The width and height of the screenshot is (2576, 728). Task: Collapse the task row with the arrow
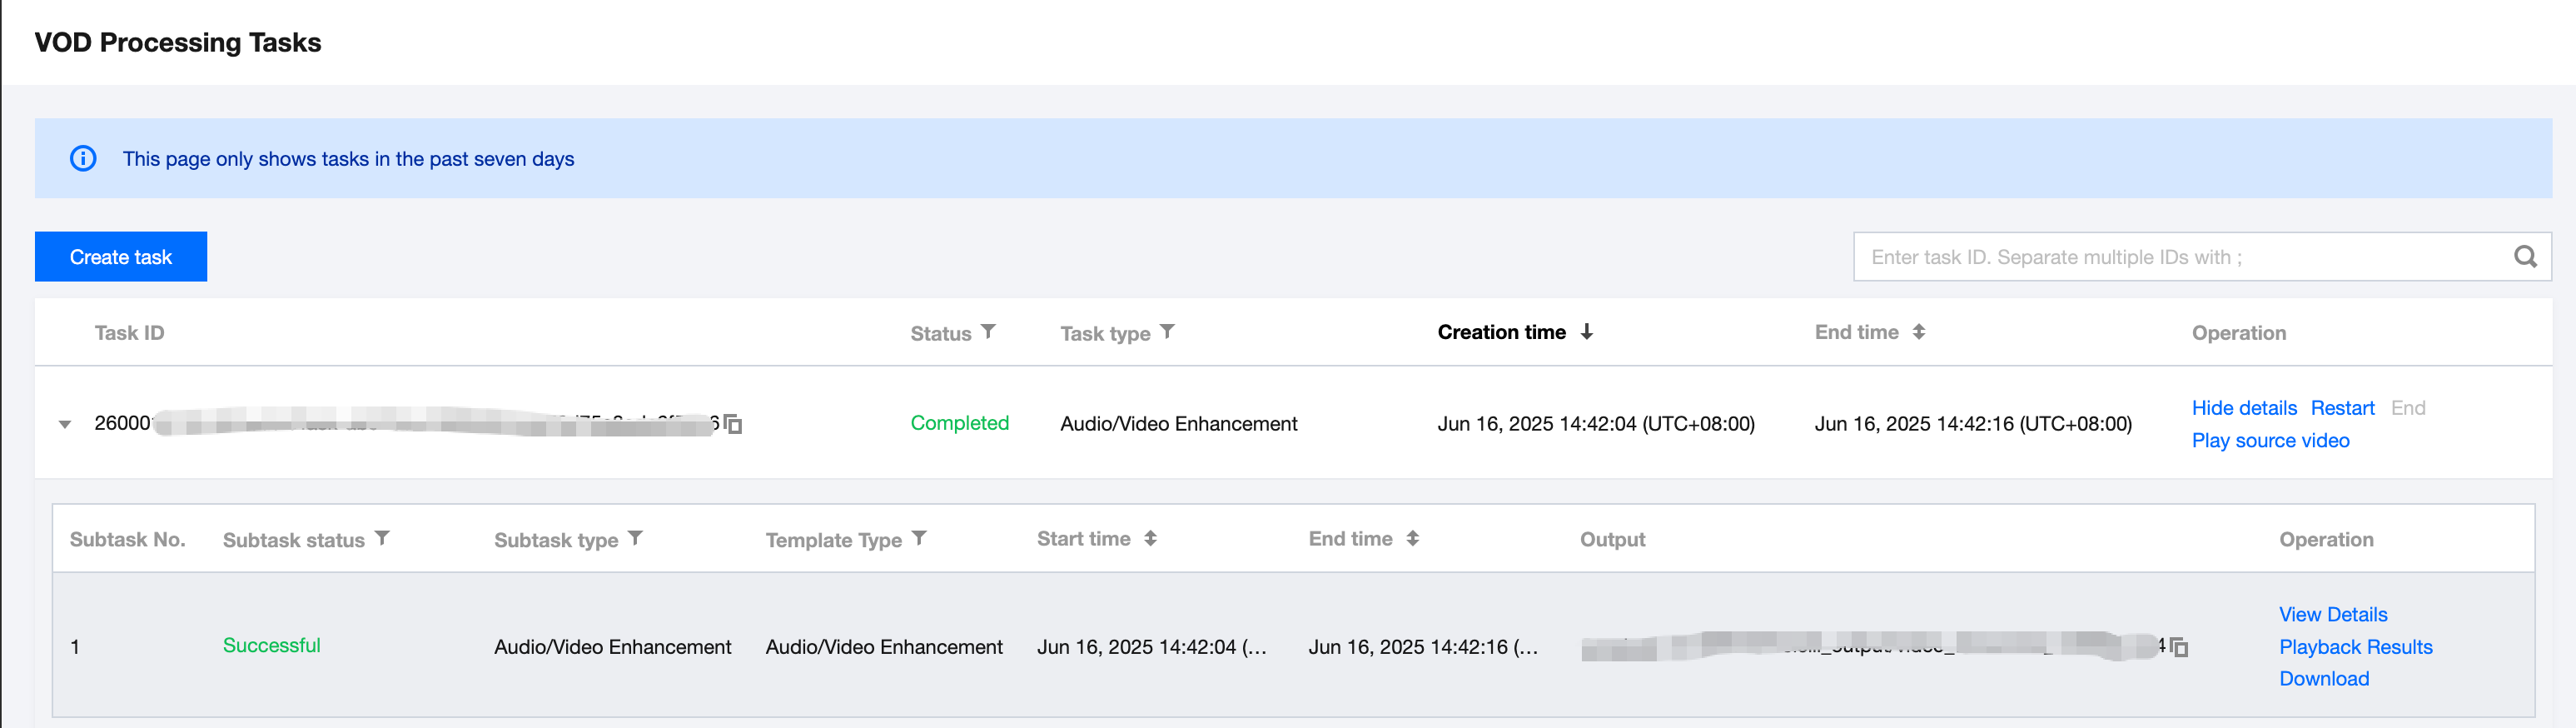tap(65, 424)
